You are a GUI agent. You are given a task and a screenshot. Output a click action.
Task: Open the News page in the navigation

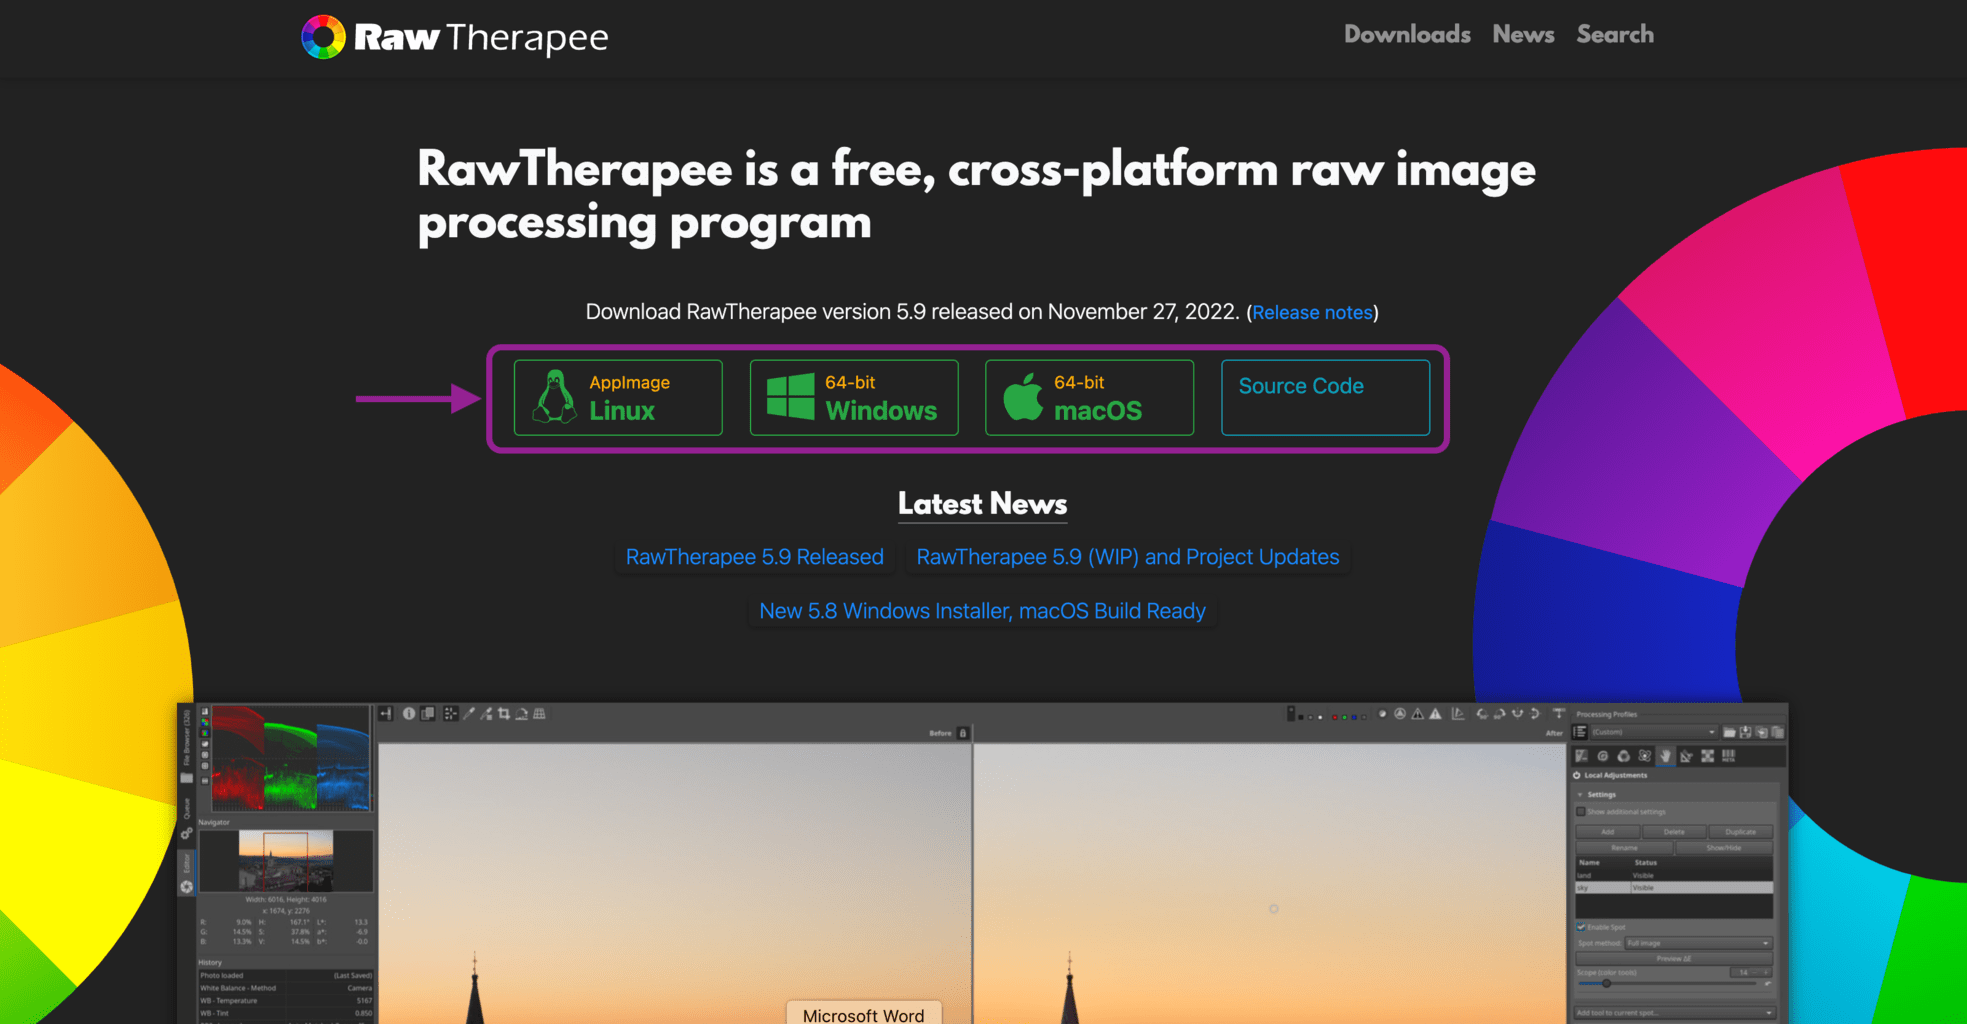coord(1523,34)
